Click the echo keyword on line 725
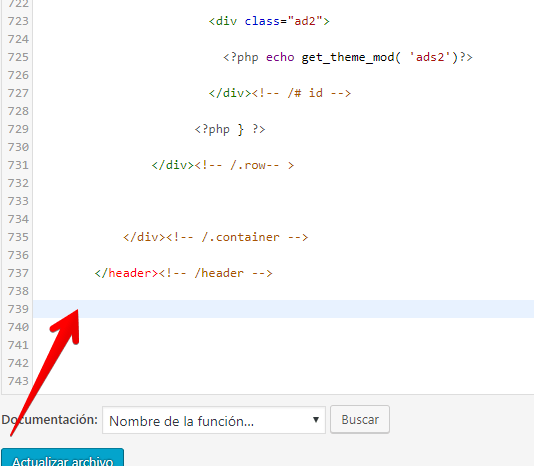The image size is (534, 466). coord(280,57)
